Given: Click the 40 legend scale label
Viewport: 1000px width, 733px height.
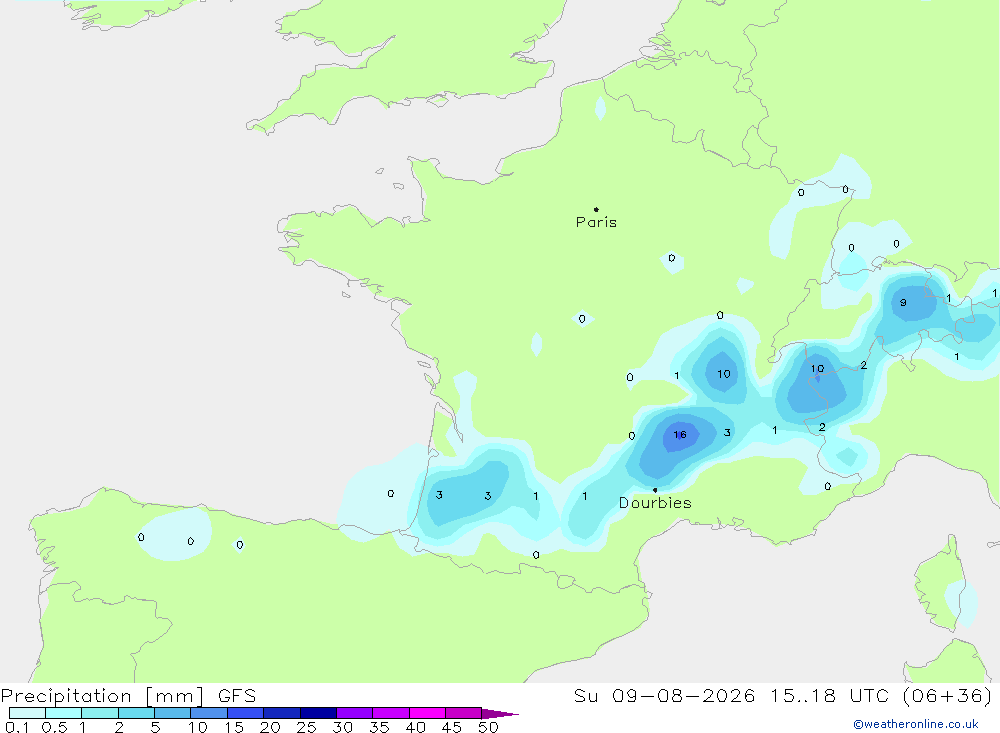Looking at the screenshot, I should [x=415, y=727].
